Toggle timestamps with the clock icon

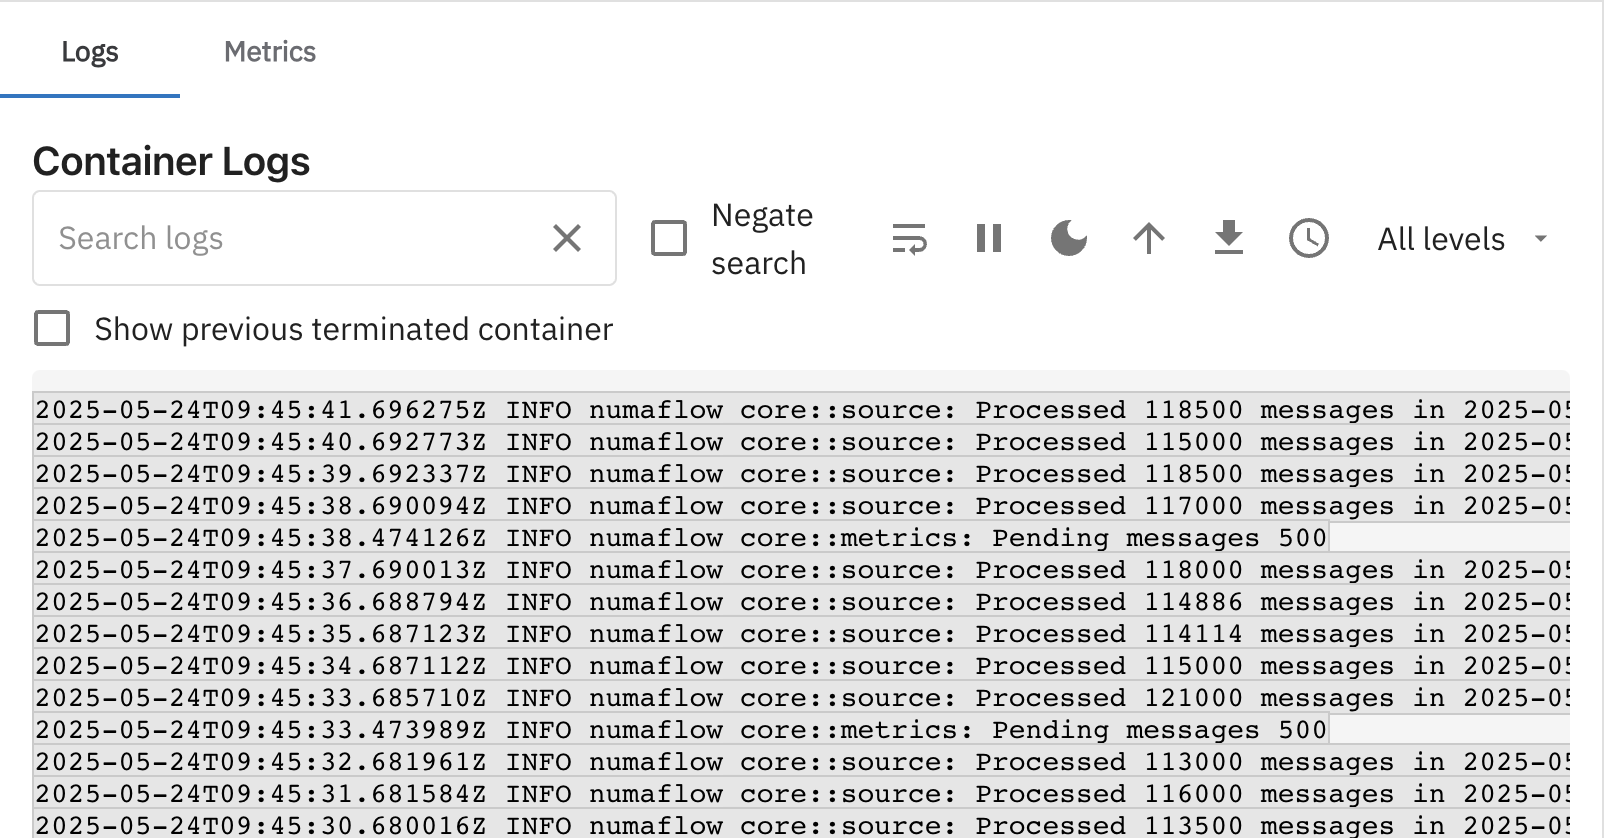[x=1309, y=239]
